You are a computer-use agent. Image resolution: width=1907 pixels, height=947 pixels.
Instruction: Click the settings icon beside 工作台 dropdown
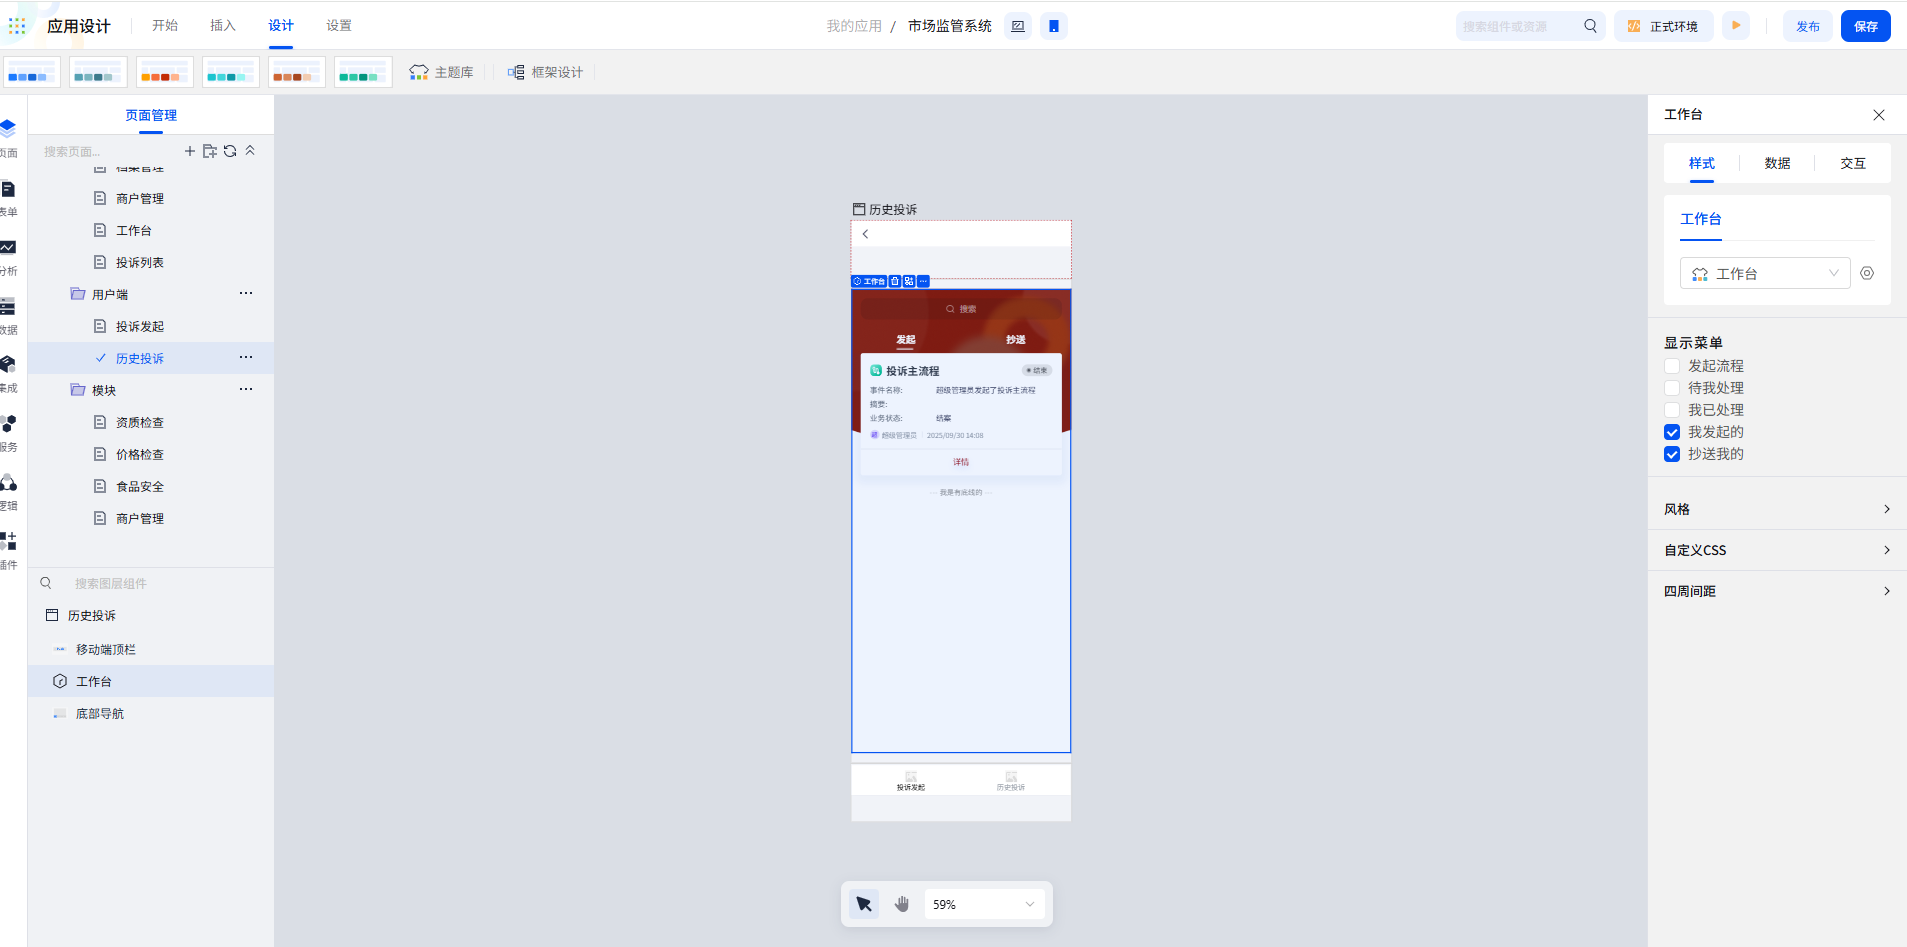point(1867,273)
